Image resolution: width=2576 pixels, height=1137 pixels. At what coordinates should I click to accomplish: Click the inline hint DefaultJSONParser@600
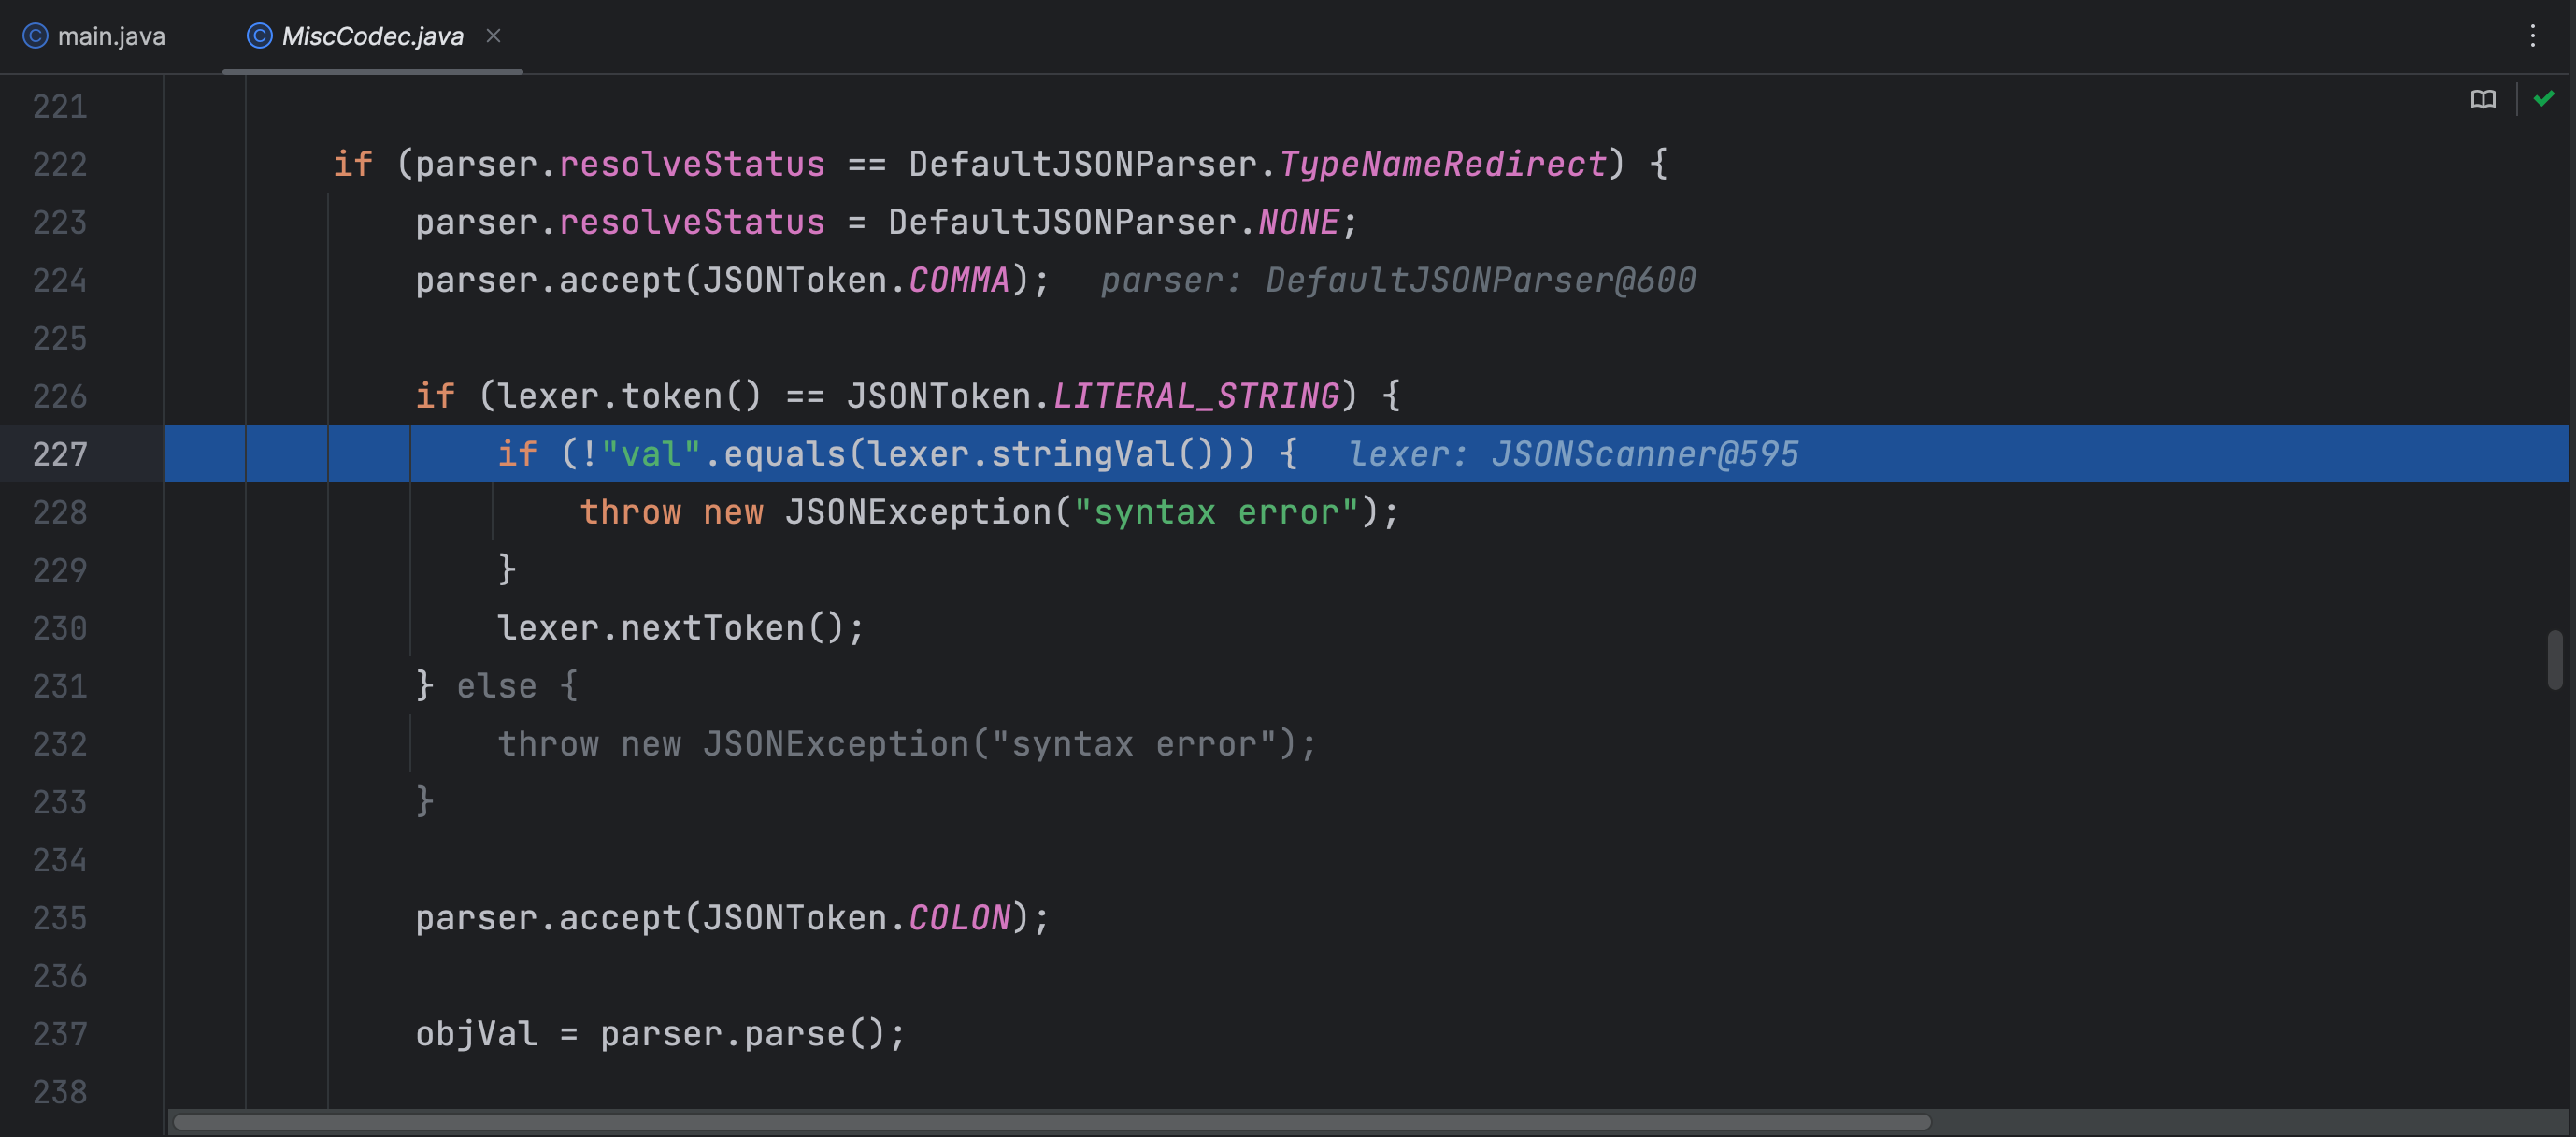point(1481,280)
